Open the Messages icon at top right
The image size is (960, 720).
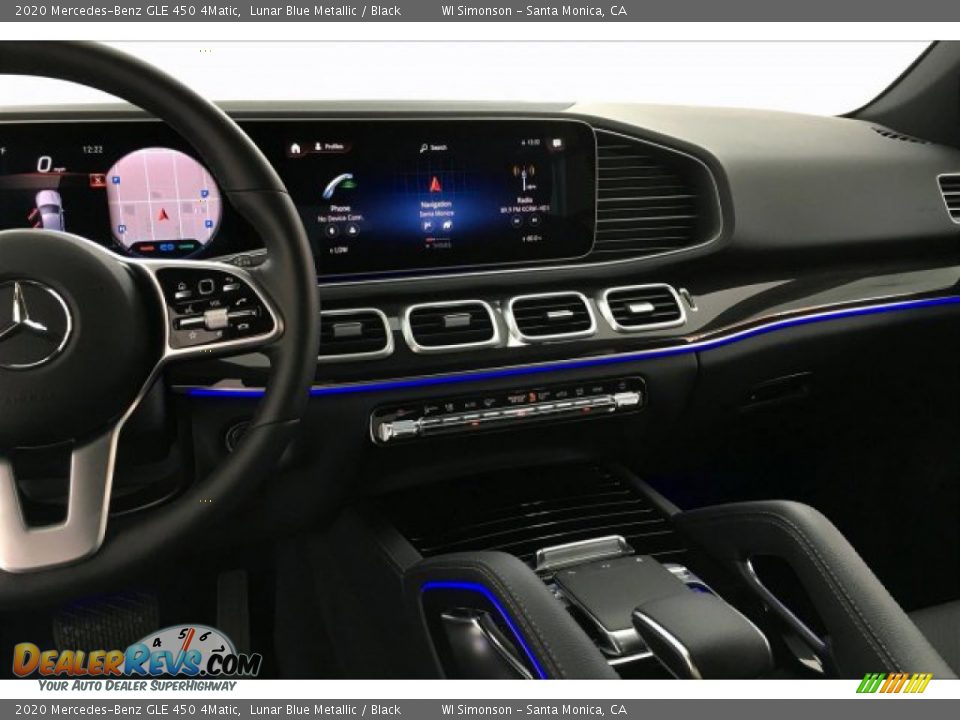tap(557, 144)
